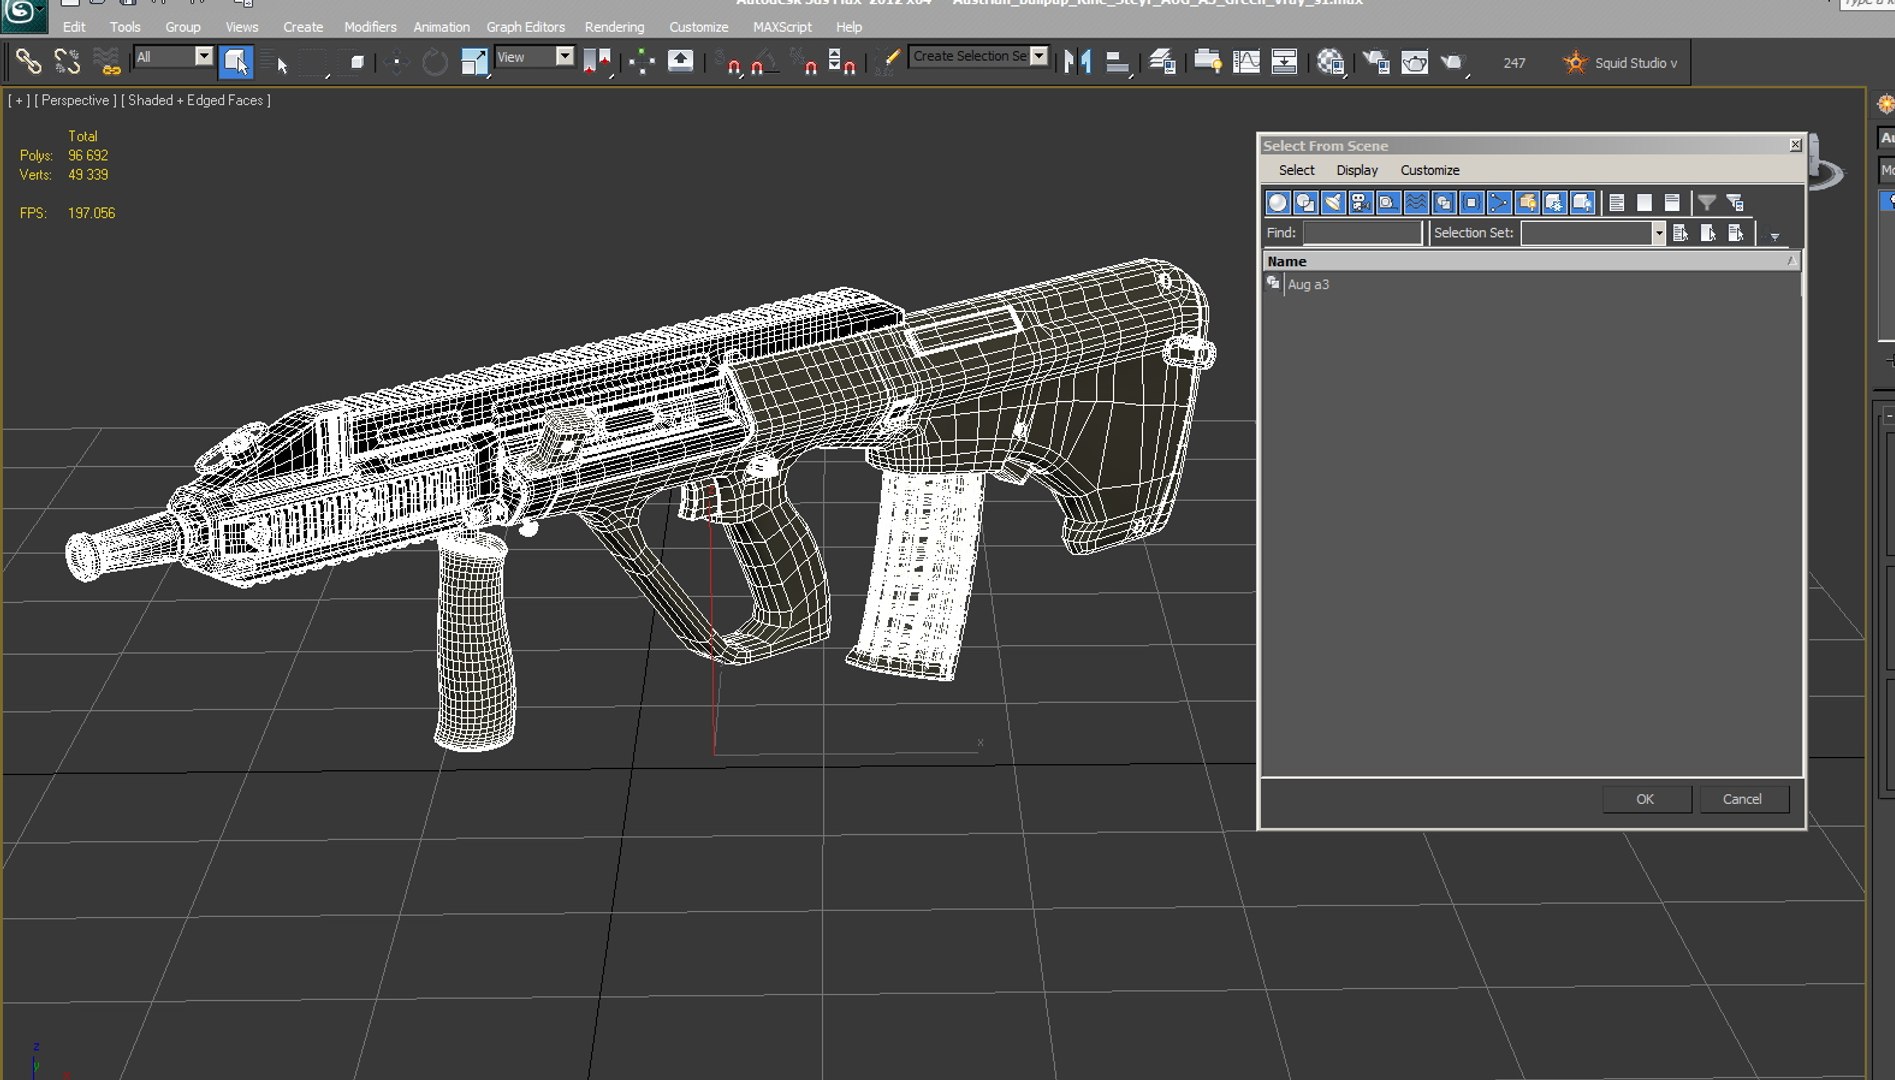Click the Unlink Selection tool

[67, 62]
